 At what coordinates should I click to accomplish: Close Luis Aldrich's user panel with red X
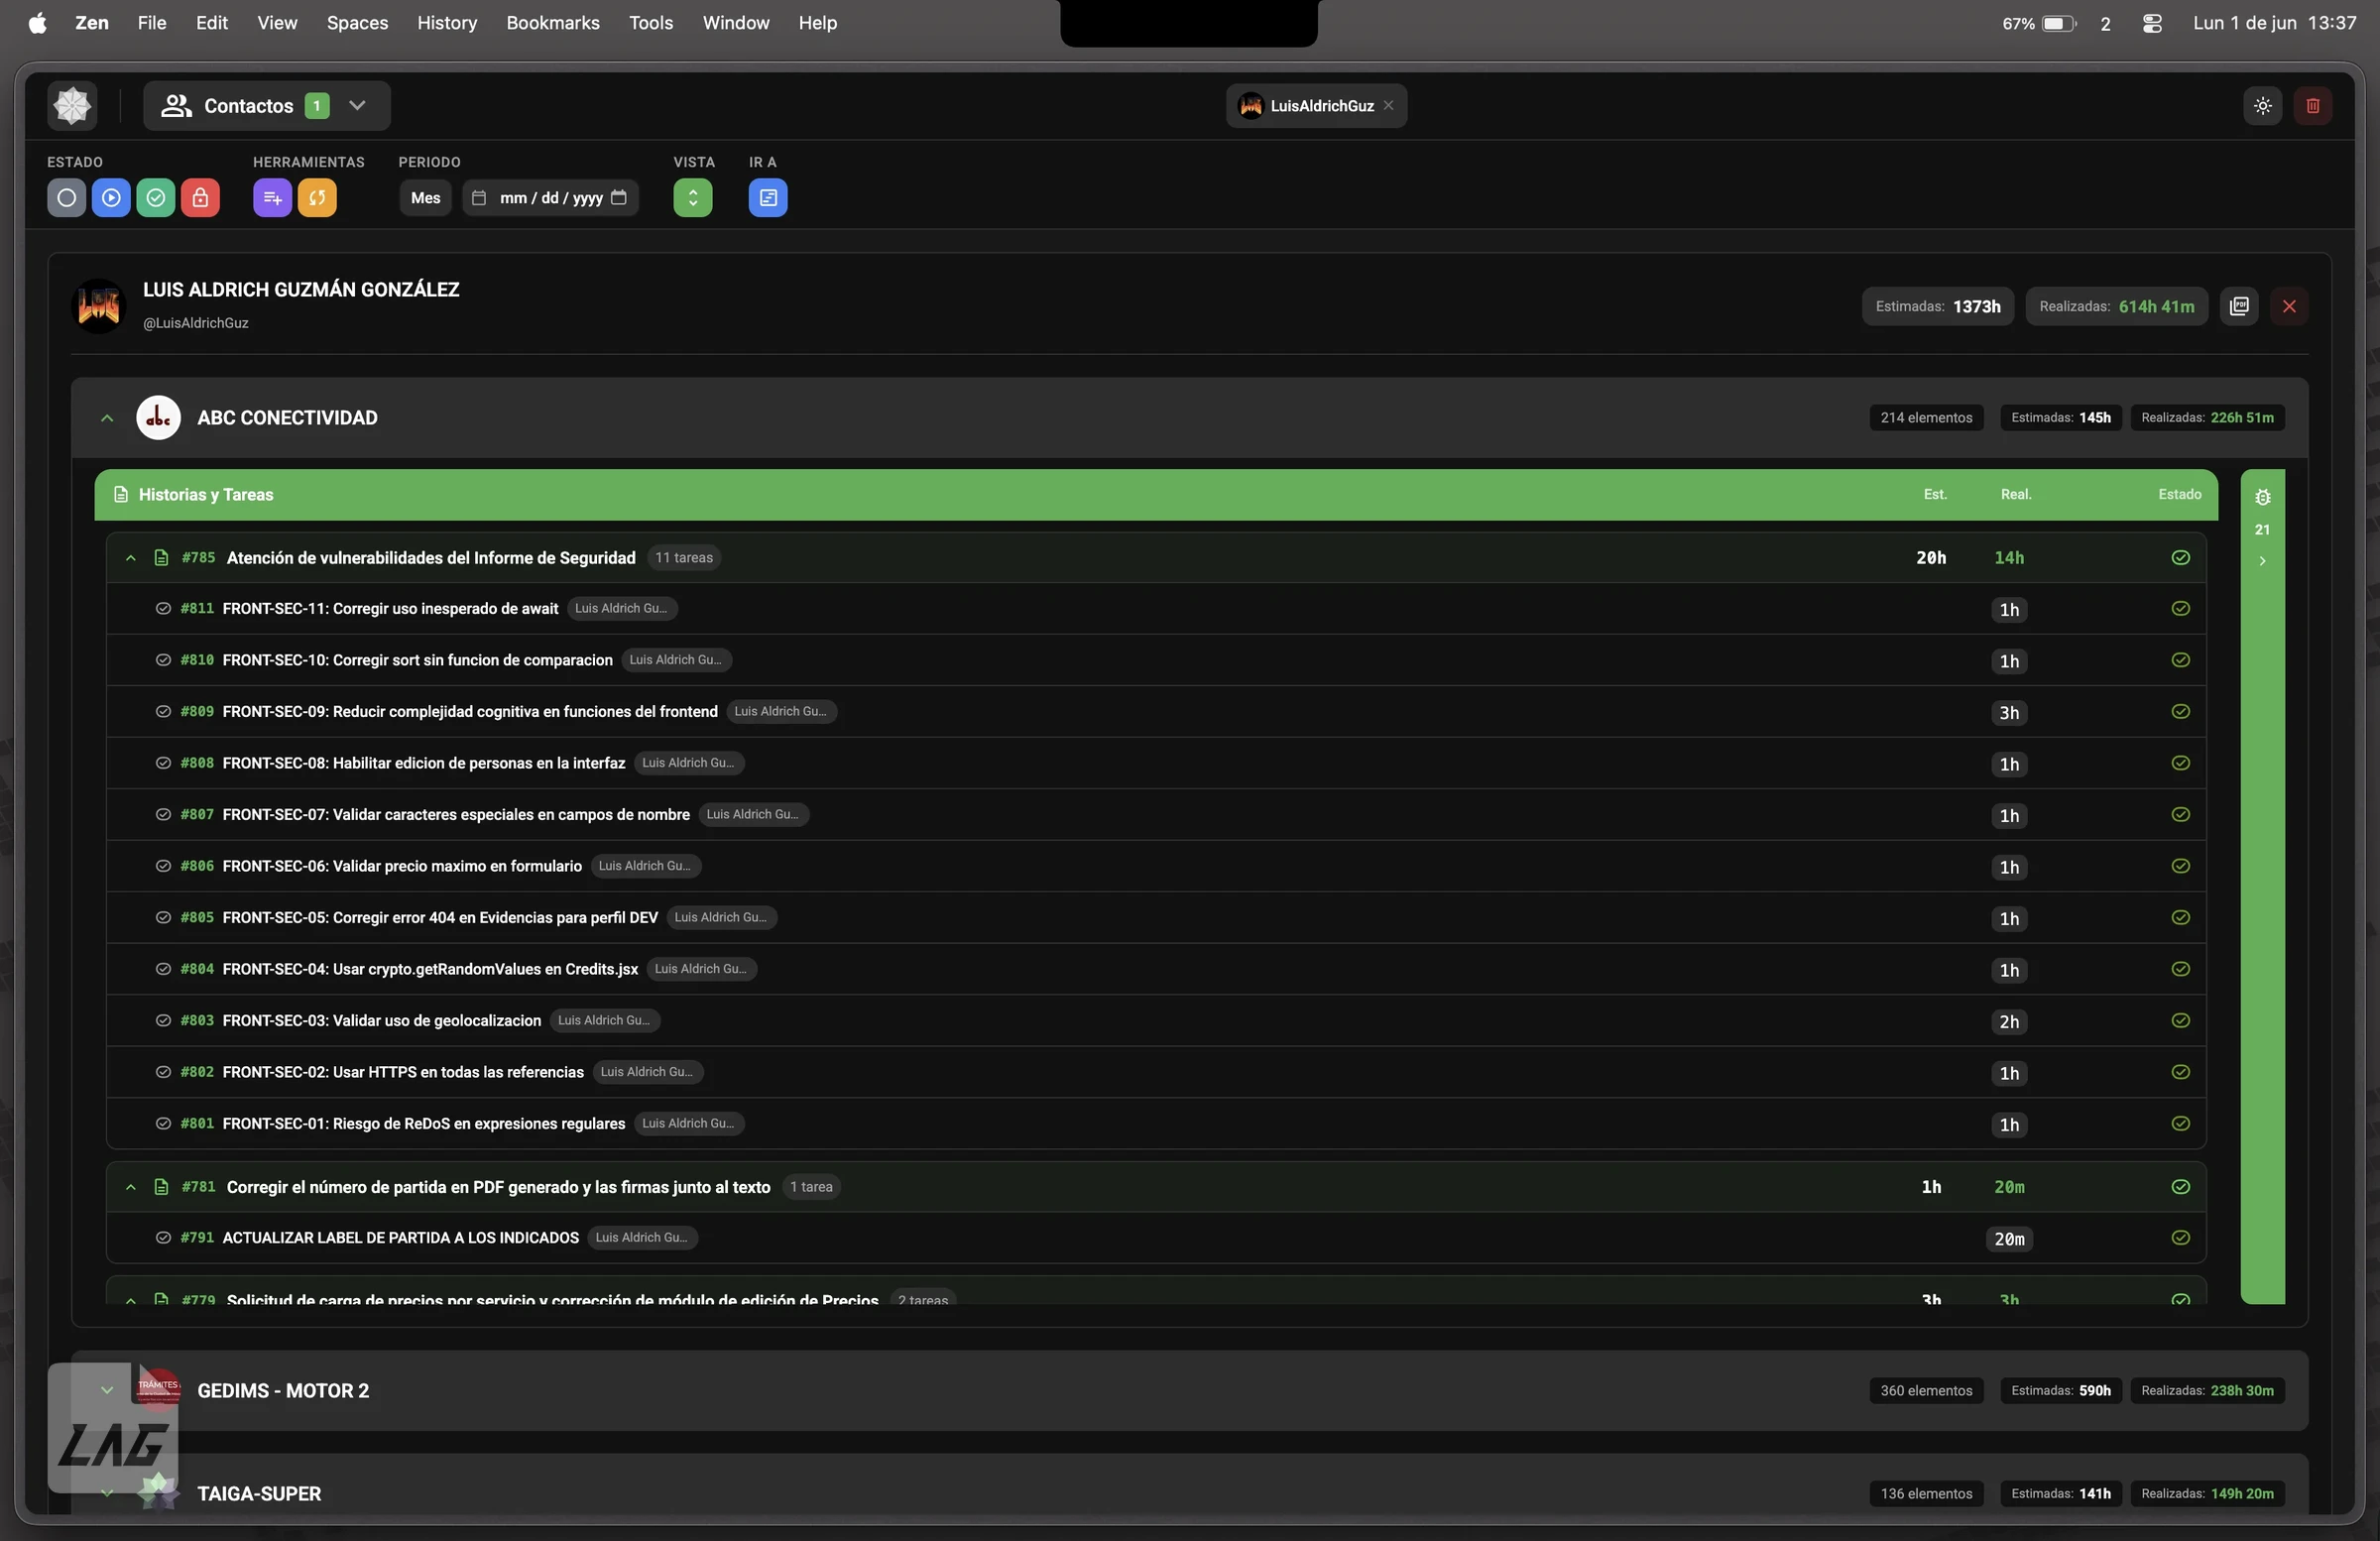tap(2289, 306)
